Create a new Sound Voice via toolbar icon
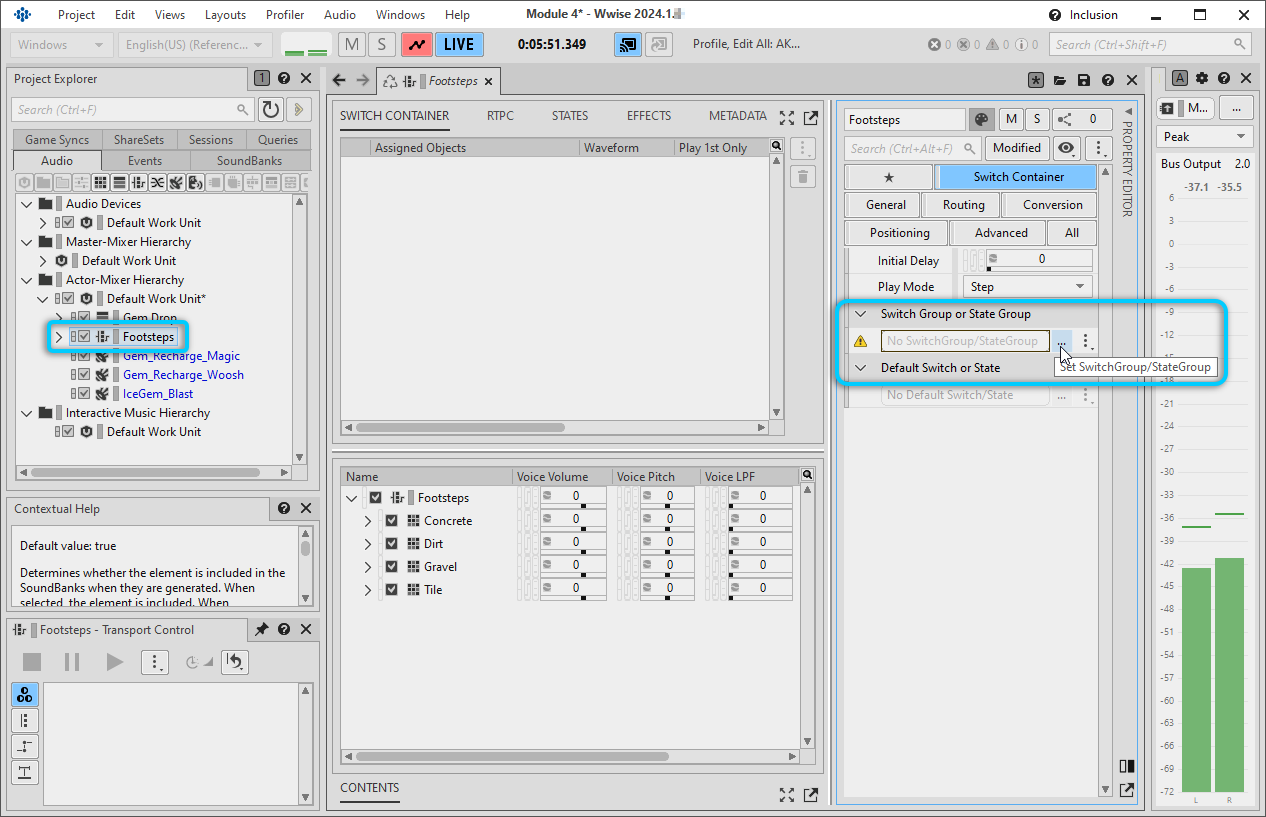This screenshot has height=817, width=1266. coord(195,183)
